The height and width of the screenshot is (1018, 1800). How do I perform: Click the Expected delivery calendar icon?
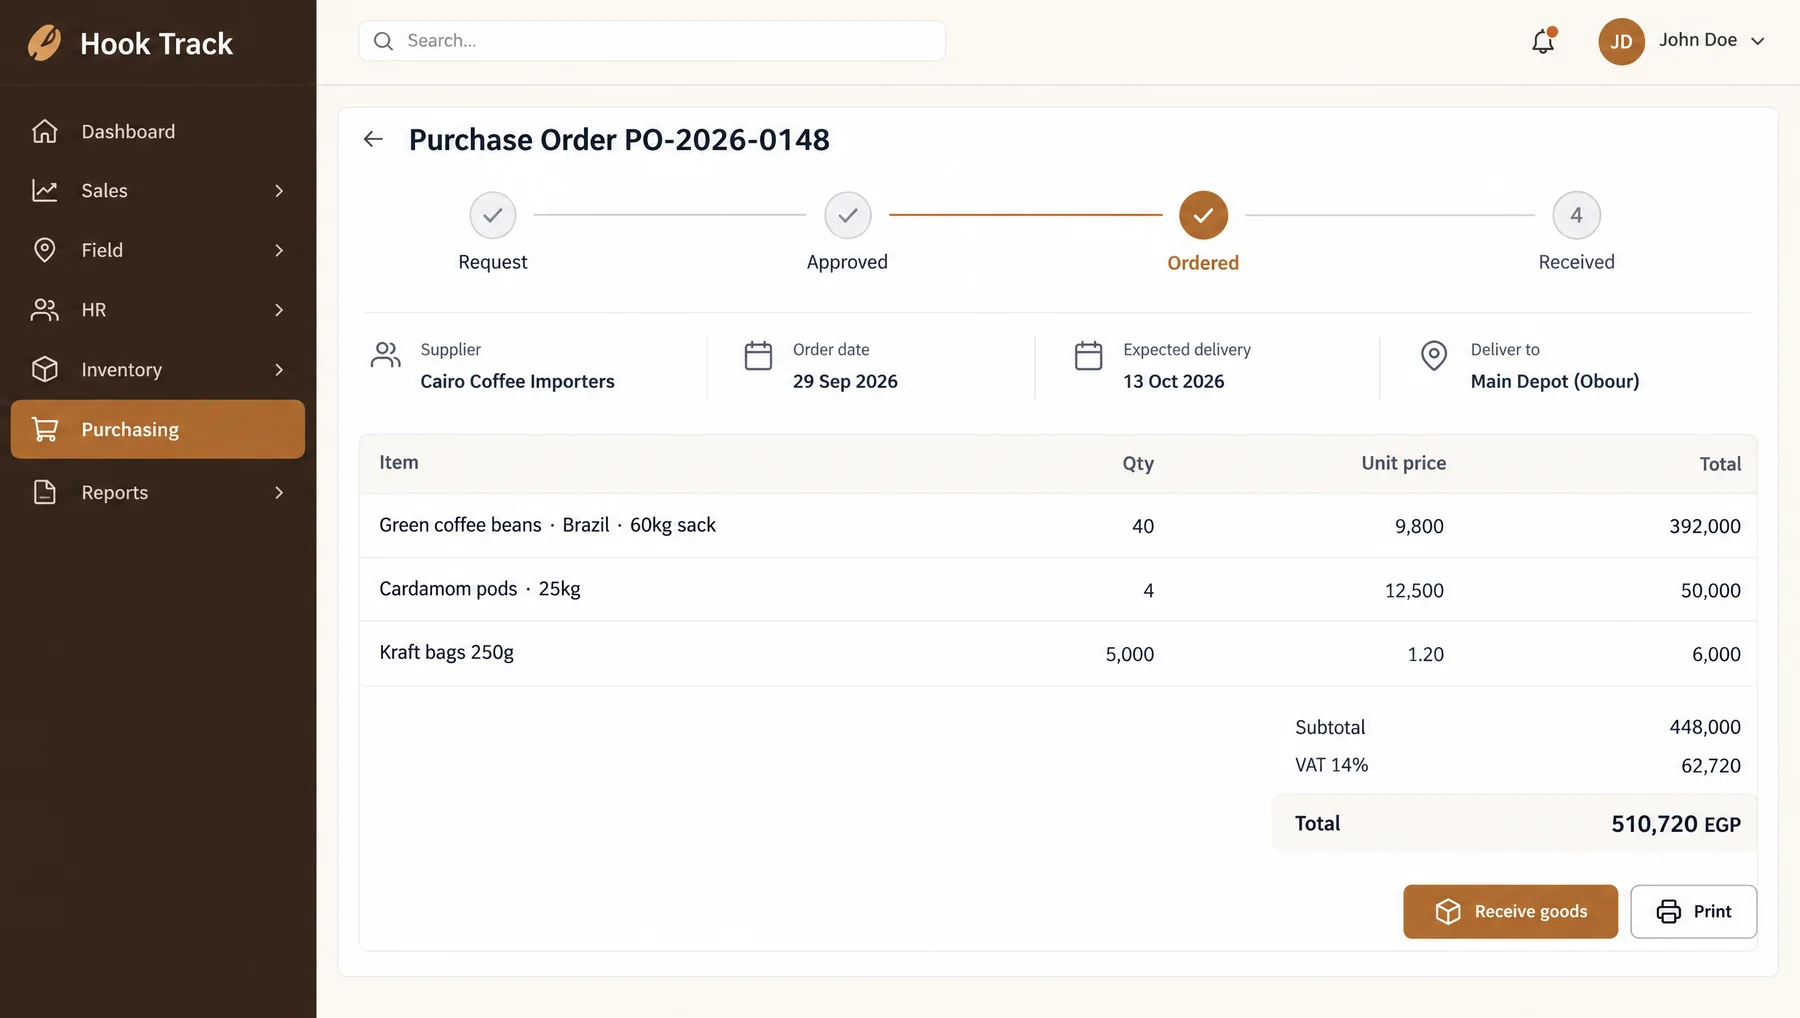(1088, 355)
